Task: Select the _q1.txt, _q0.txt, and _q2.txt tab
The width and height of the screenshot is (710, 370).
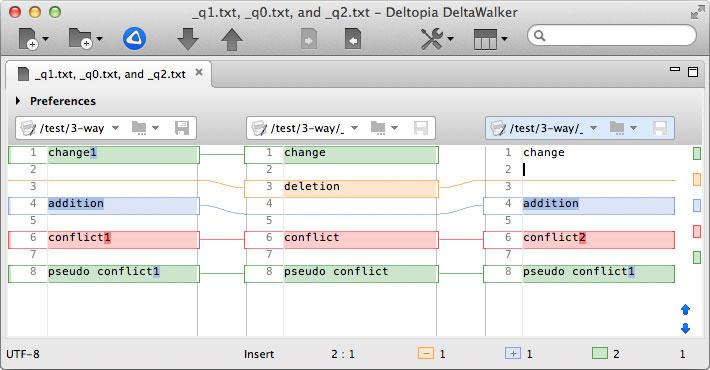Action: (110, 74)
